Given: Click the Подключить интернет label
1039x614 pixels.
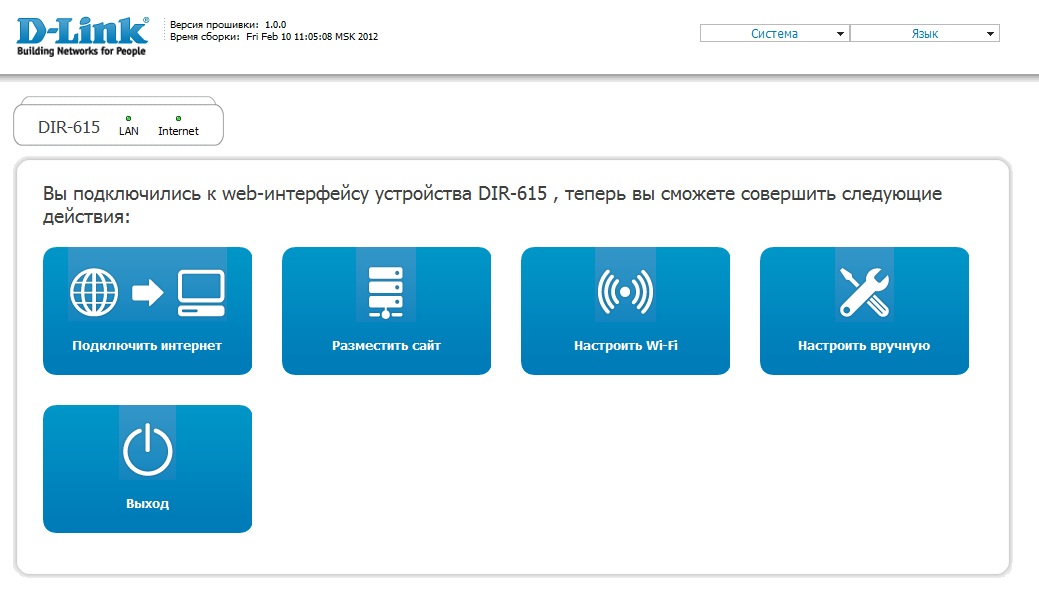Looking at the screenshot, I should coord(147,346).
